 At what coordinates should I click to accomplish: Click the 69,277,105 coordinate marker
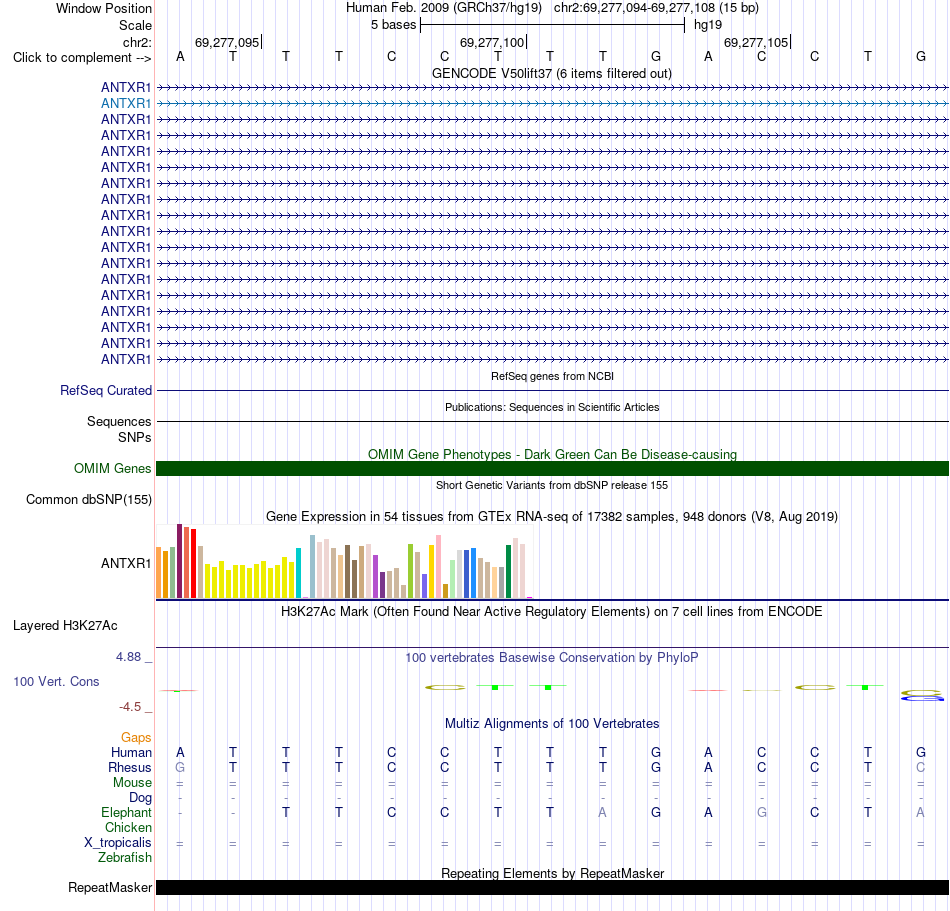tap(756, 42)
